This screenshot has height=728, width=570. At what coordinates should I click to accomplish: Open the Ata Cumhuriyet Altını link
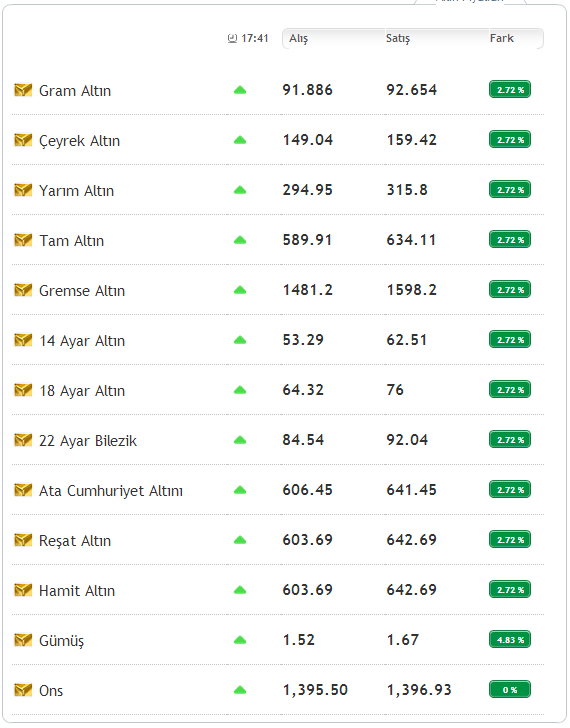[111, 491]
